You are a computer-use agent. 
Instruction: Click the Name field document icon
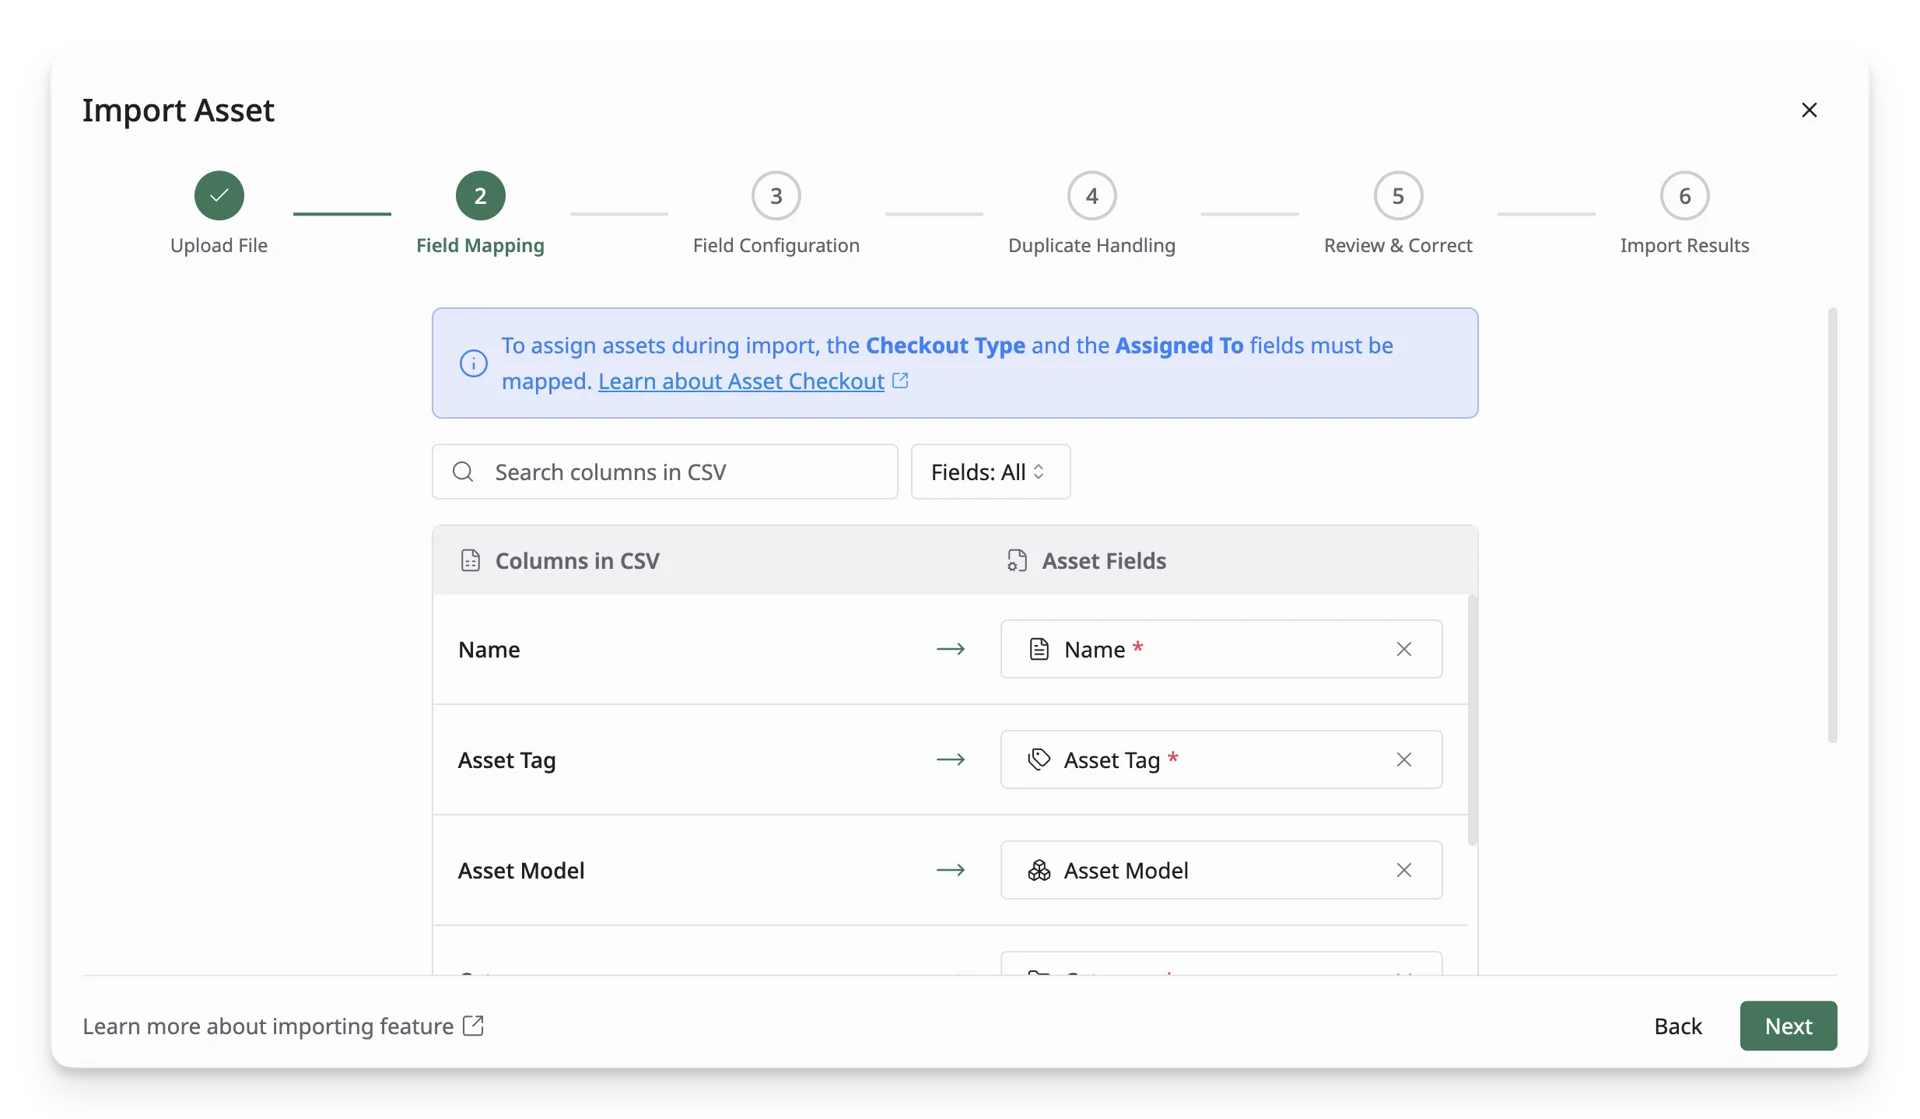pos(1039,649)
